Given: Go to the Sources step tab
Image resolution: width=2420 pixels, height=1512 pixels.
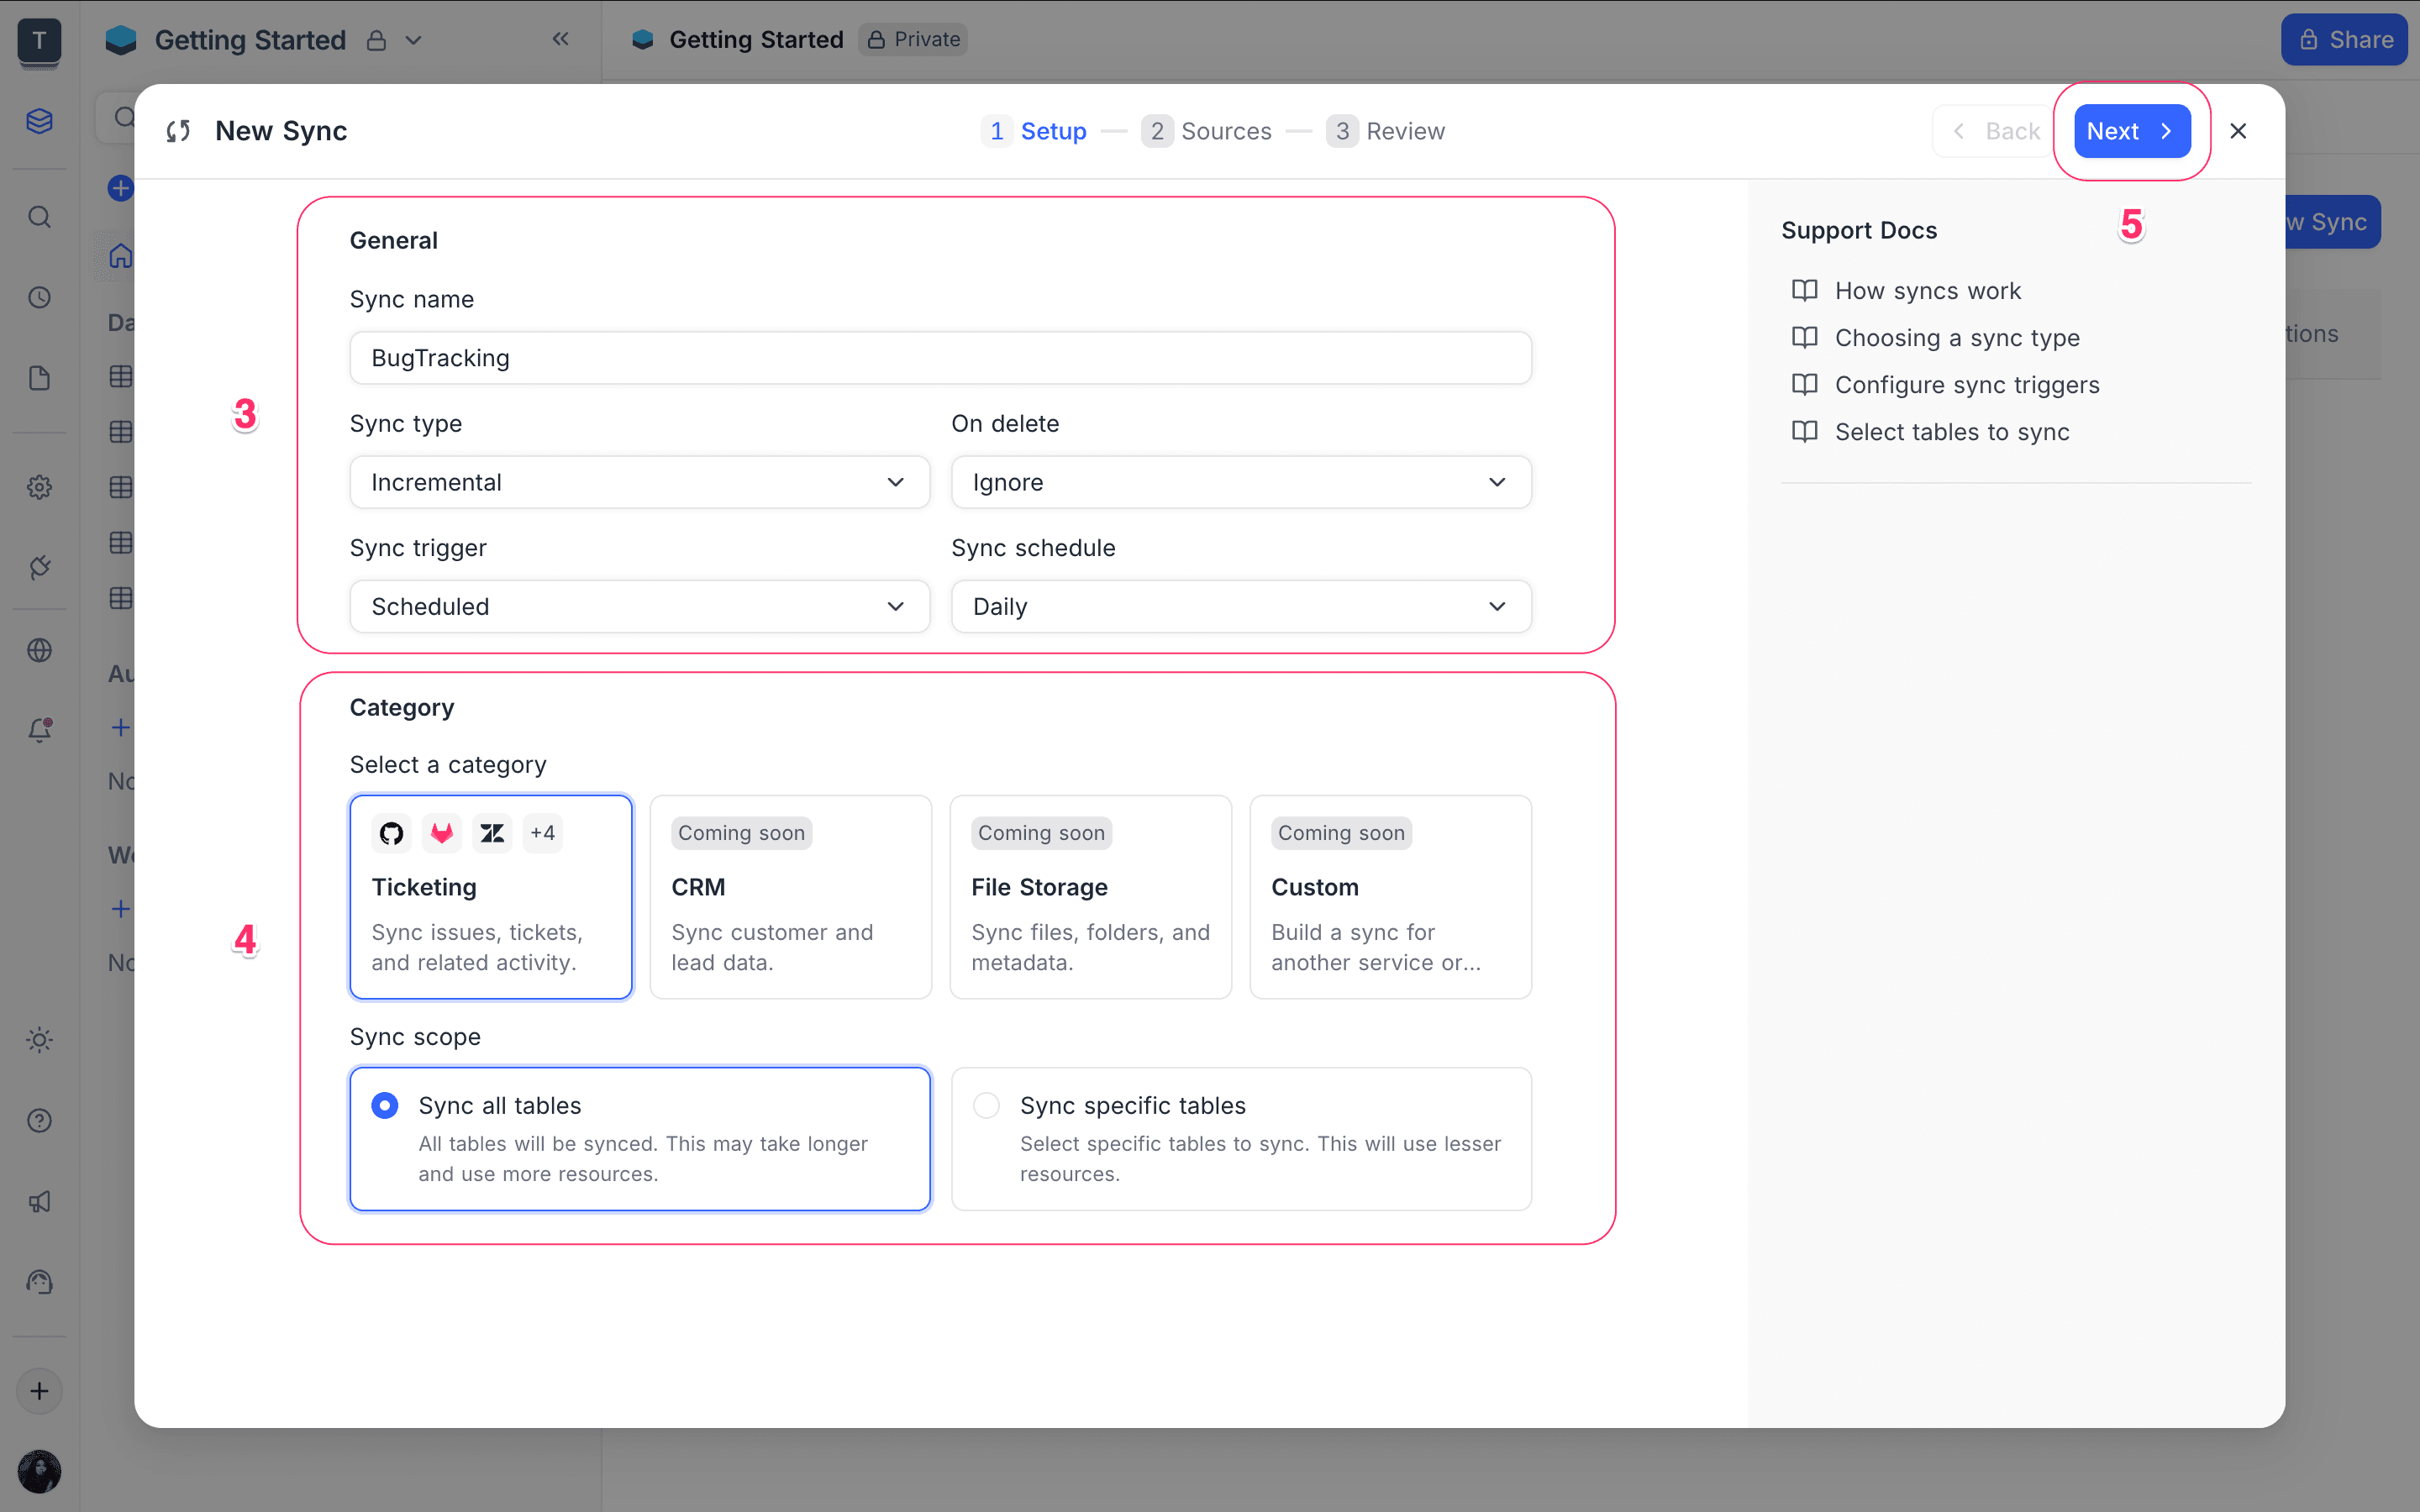Looking at the screenshot, I should click(x=1207, y=131).
